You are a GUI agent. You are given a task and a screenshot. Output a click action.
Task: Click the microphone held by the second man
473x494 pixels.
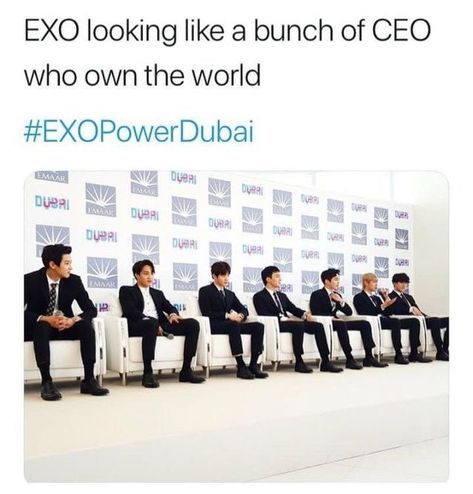point(167,334)
